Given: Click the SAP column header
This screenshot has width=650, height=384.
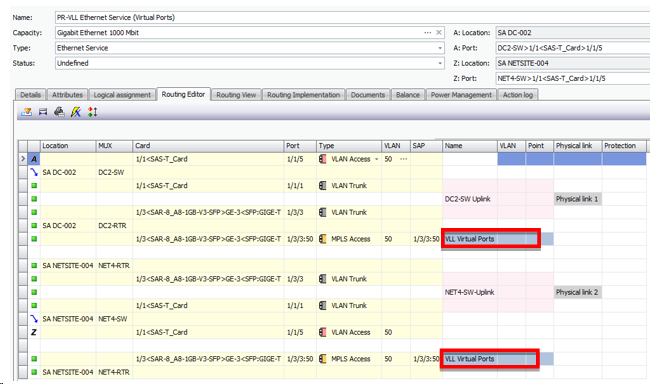Looking at the screenshot, I should (426, 146).
